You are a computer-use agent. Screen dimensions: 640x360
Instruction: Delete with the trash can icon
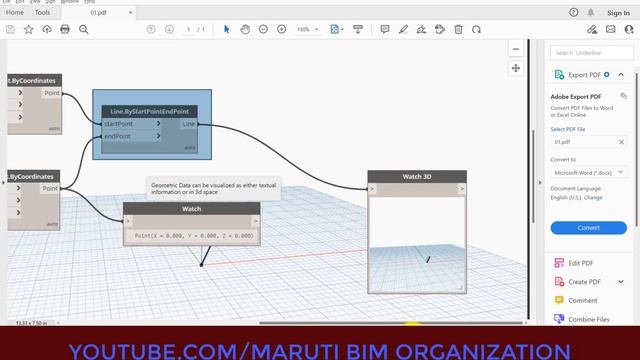[458, 29]
